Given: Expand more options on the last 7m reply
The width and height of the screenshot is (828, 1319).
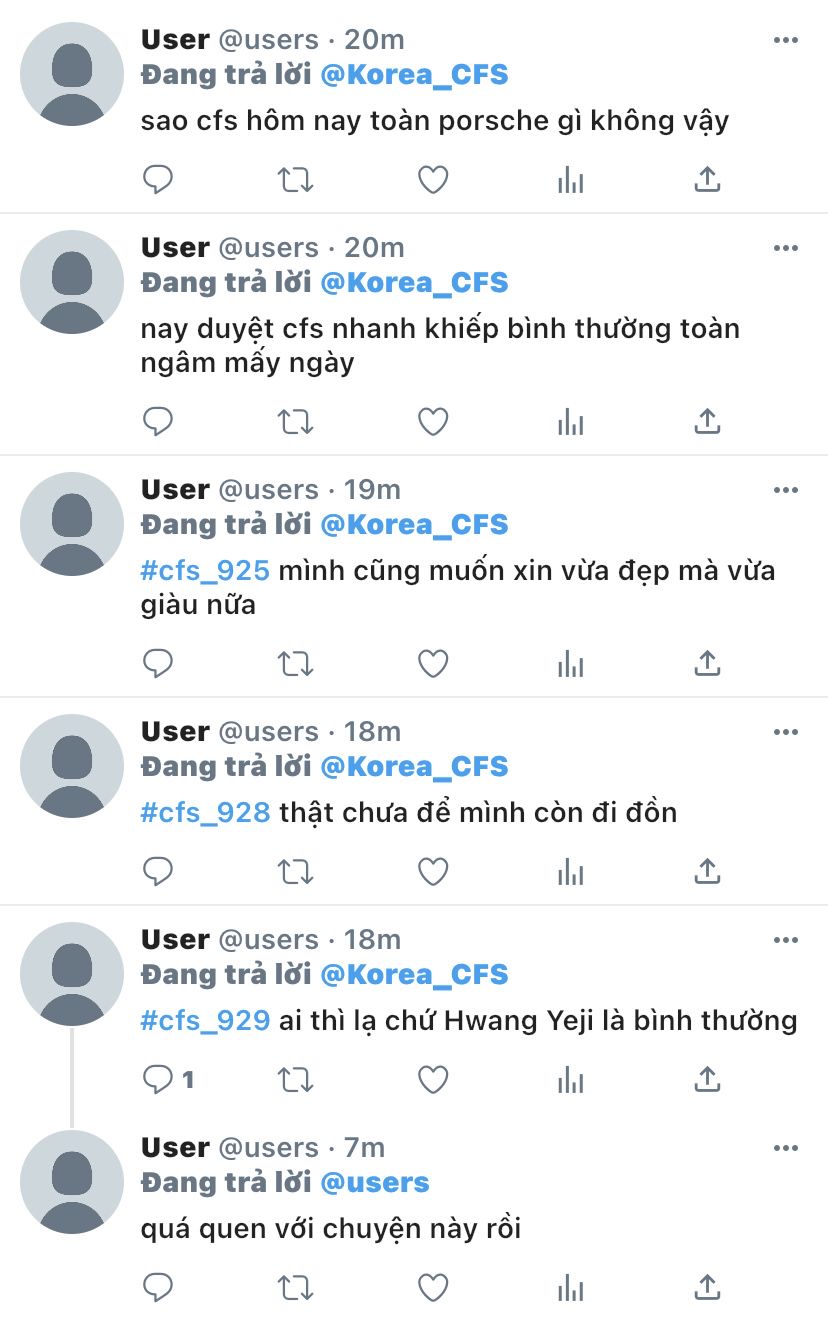Looking at the screenshot, I should [786, 1148].
